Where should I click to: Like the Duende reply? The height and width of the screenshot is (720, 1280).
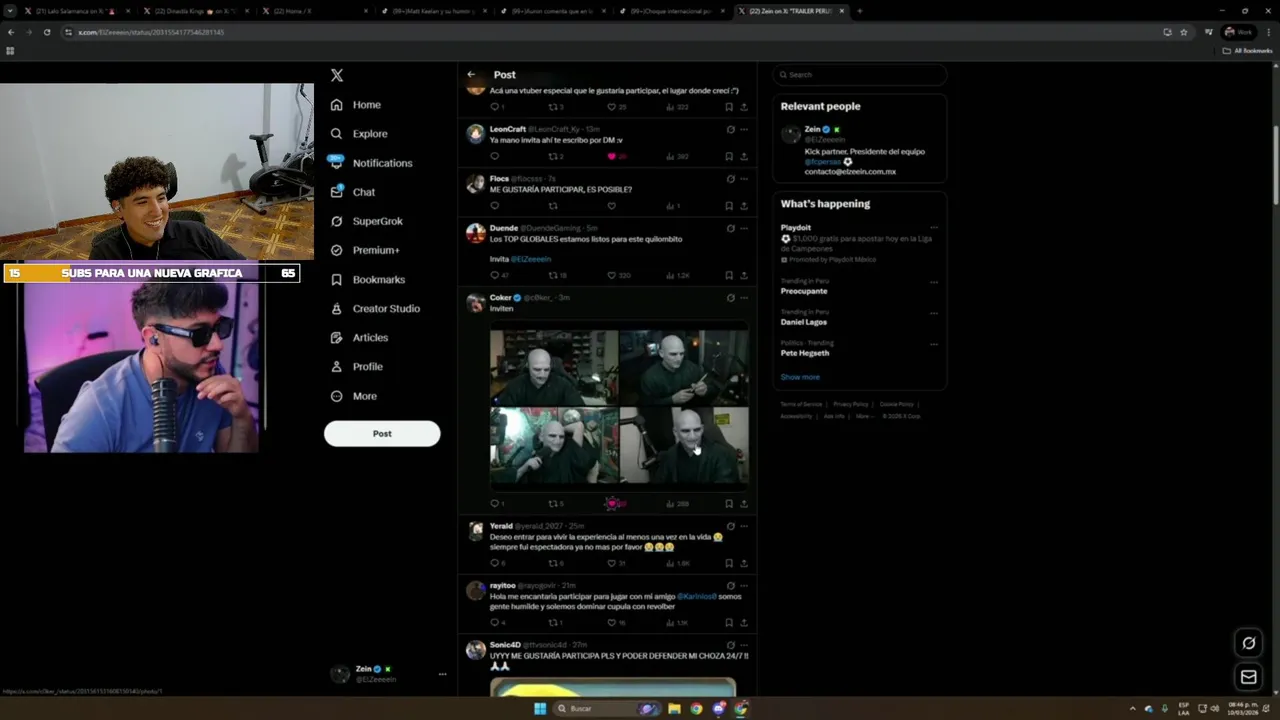612,275
